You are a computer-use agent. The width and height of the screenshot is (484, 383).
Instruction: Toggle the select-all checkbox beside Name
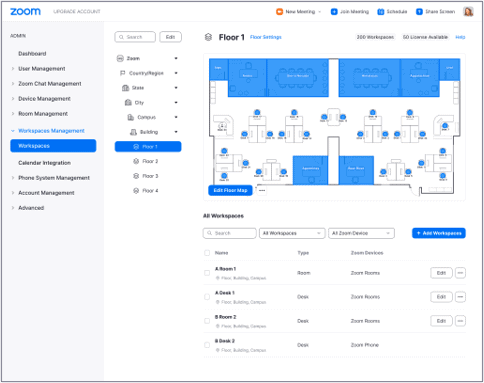point(207,253)
